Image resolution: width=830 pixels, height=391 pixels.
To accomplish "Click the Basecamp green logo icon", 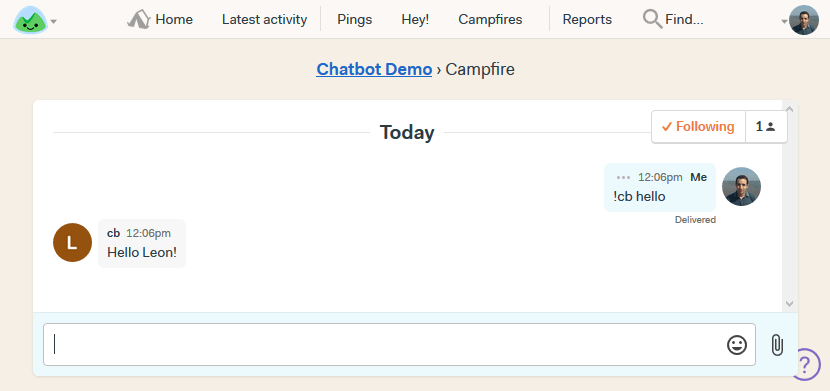I will coord(30,20).
